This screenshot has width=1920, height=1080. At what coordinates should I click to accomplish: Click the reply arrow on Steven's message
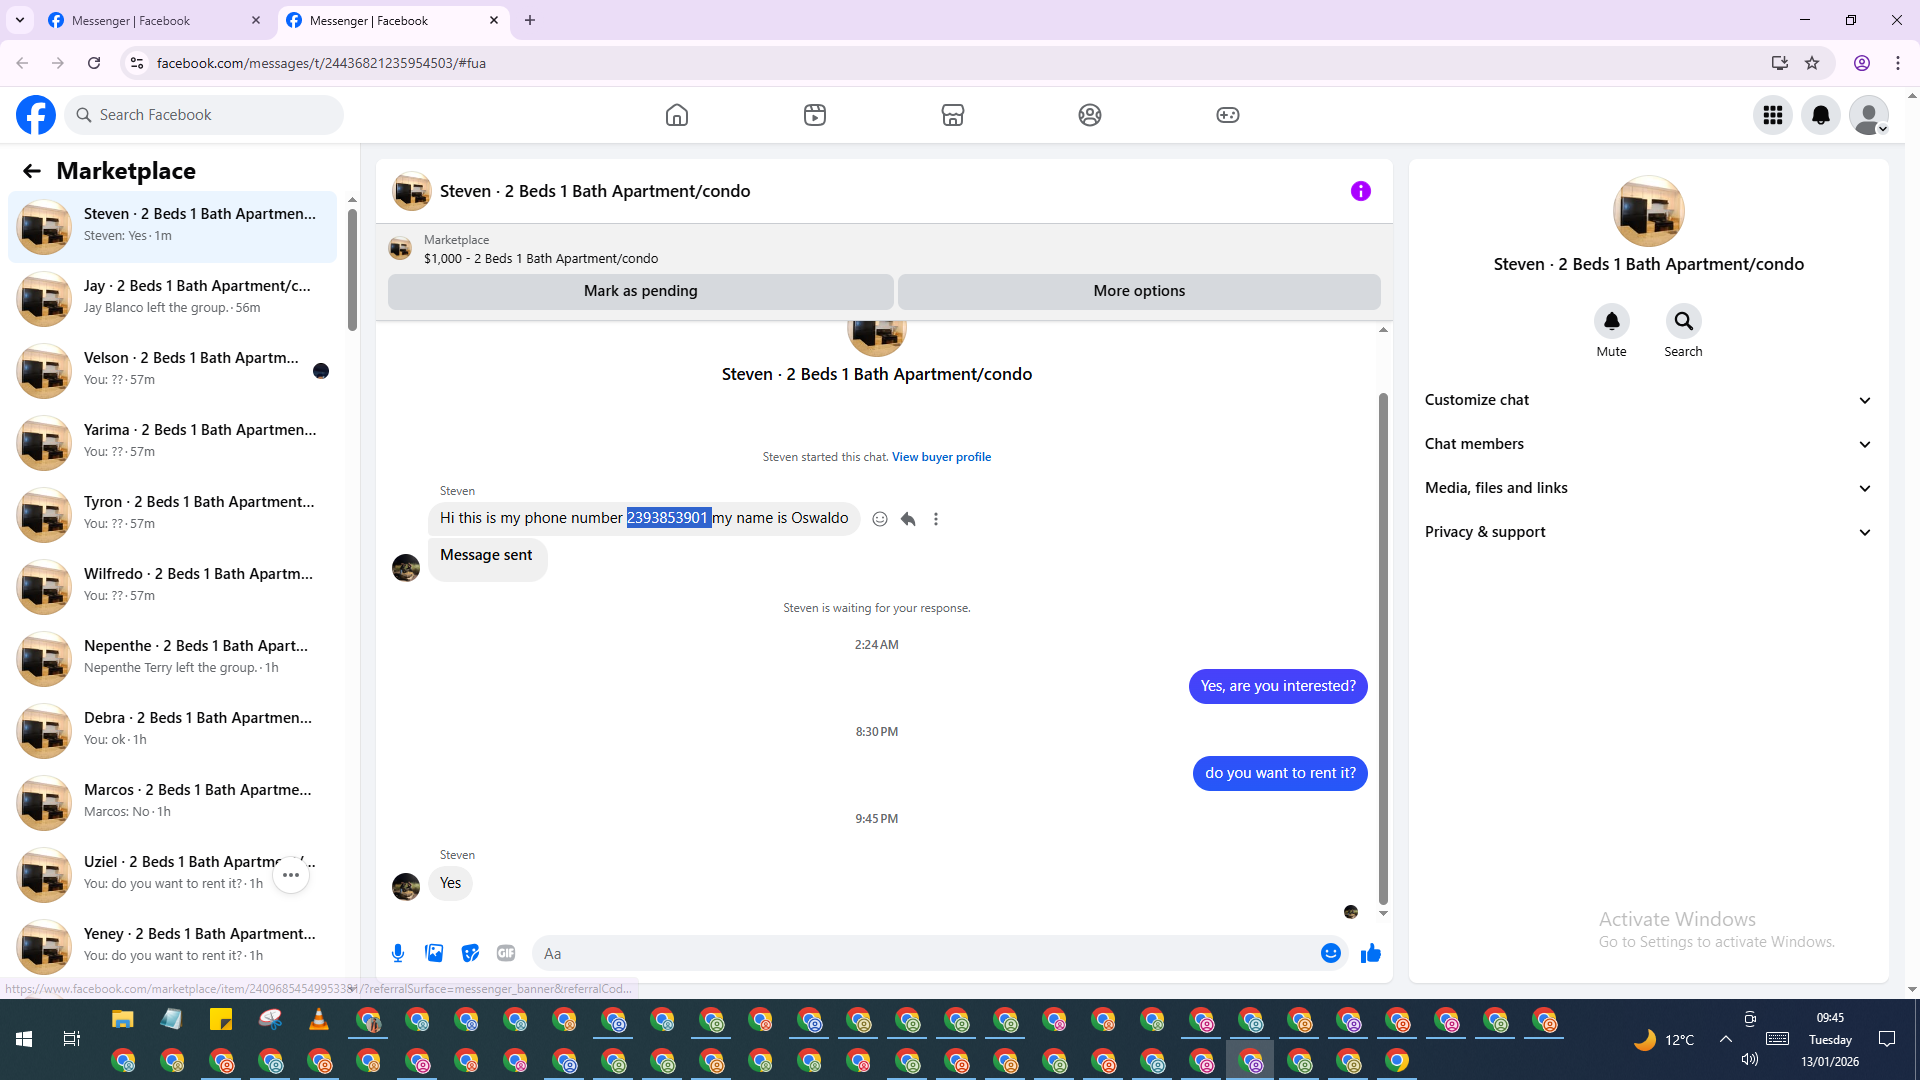908,519
